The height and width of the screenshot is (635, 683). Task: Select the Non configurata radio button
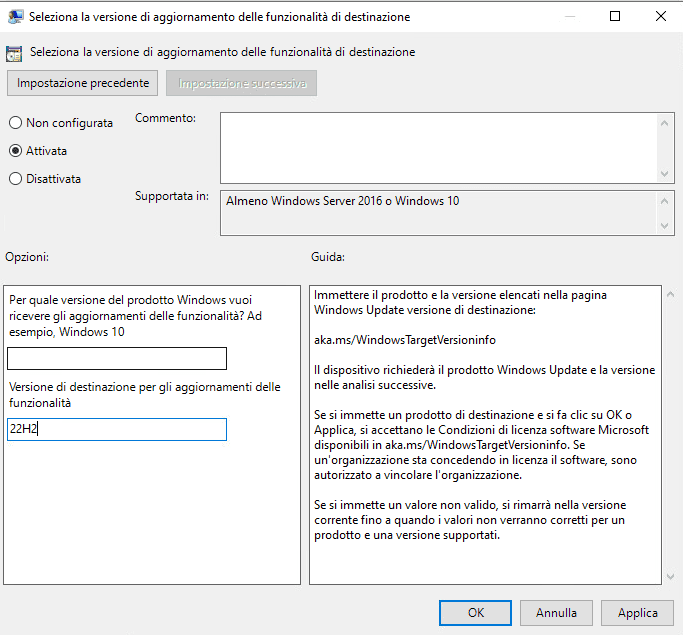tap(15, 123)
